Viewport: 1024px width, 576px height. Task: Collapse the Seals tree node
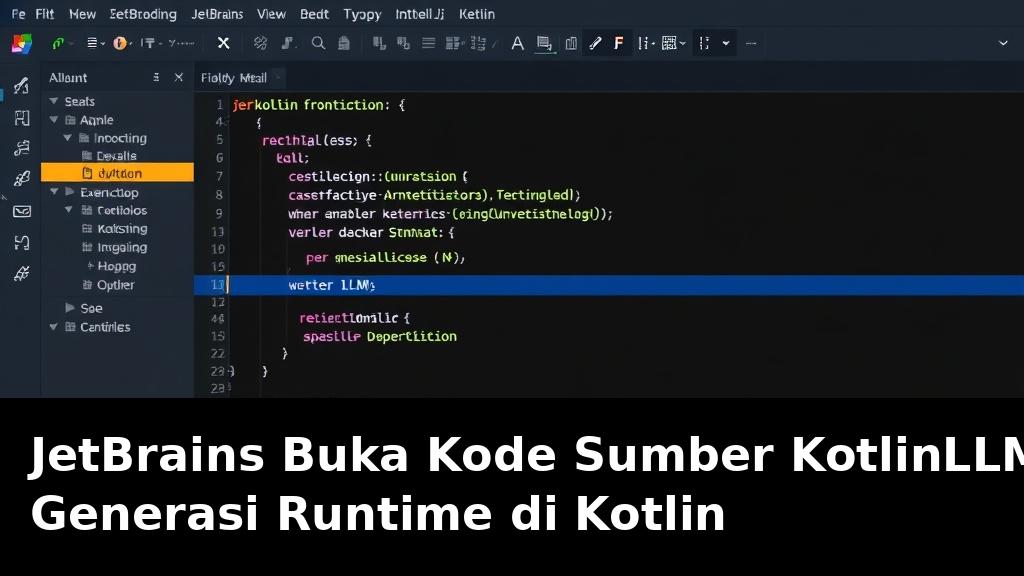[x=54, y=101]
